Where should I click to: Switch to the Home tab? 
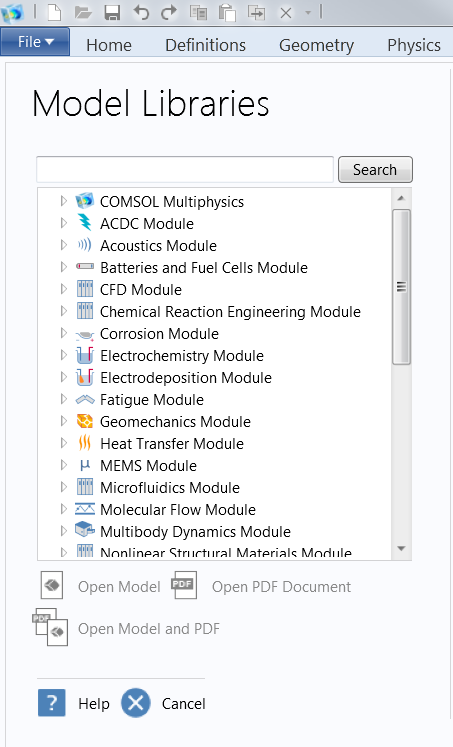point(109,45)
